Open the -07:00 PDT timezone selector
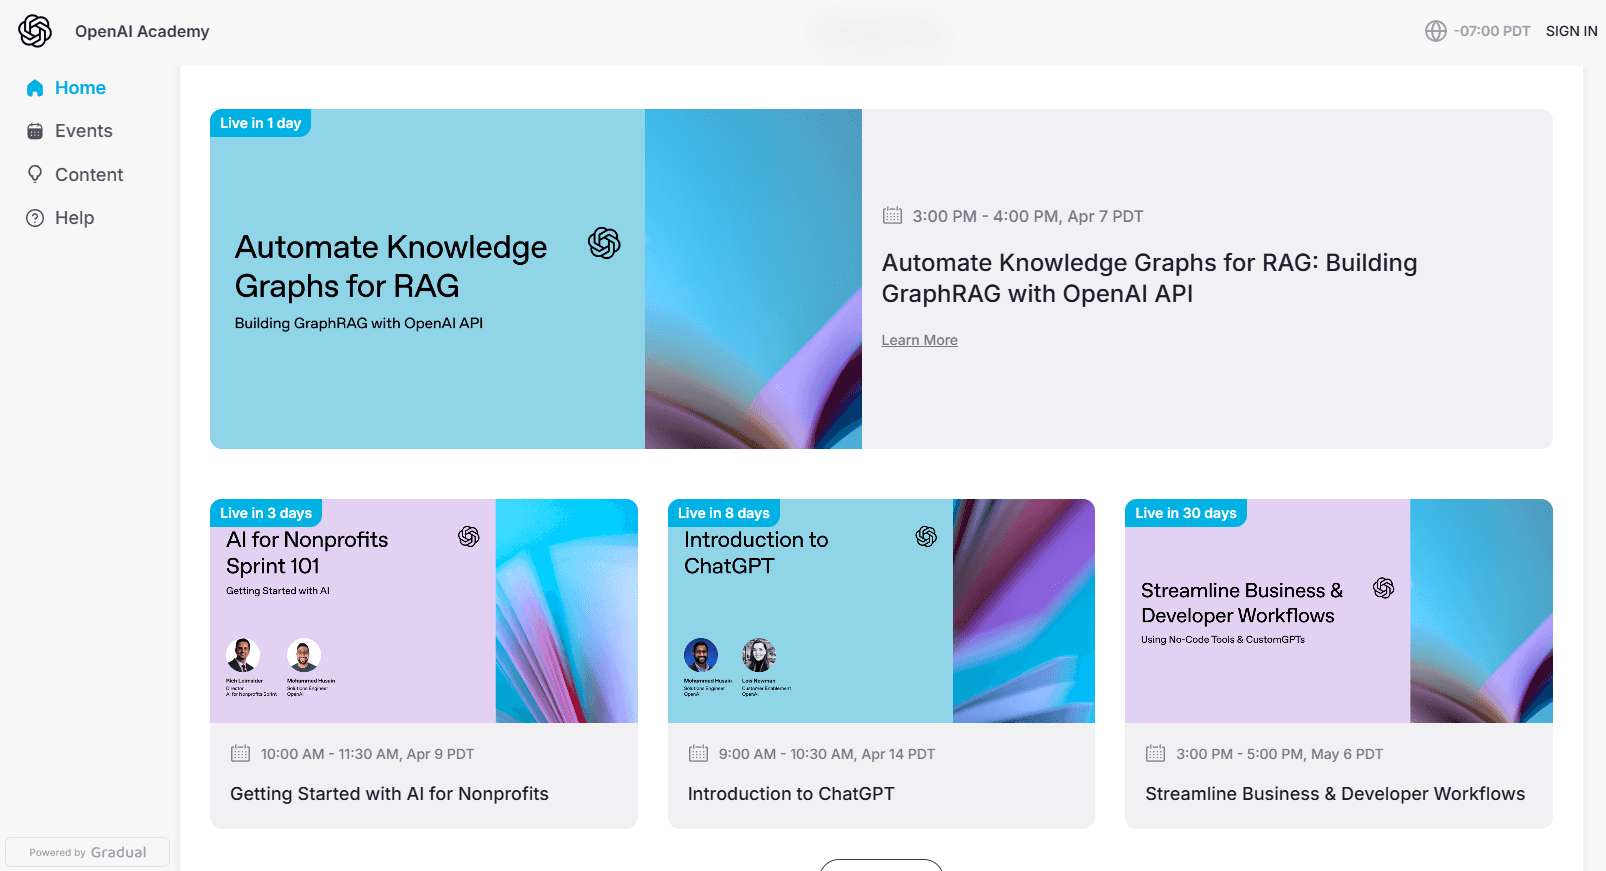This screenshot has width=1606, height=871. [x=1478, y=31]
